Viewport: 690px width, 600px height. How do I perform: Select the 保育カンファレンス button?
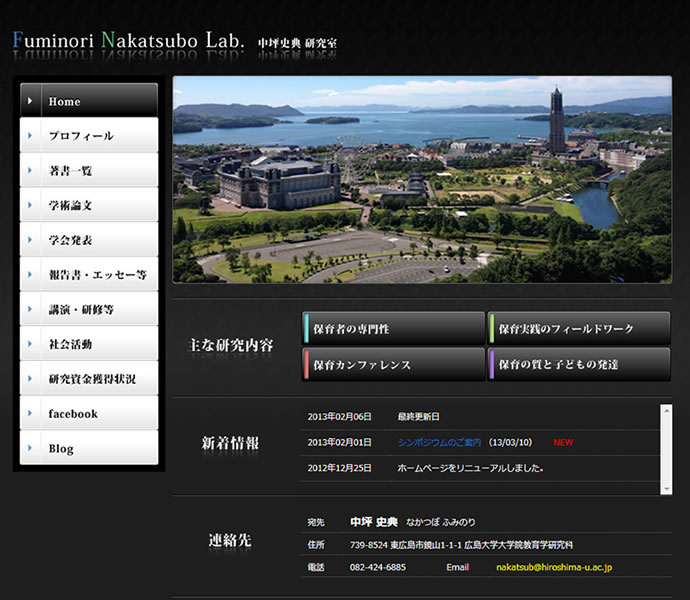coord(394,365)
